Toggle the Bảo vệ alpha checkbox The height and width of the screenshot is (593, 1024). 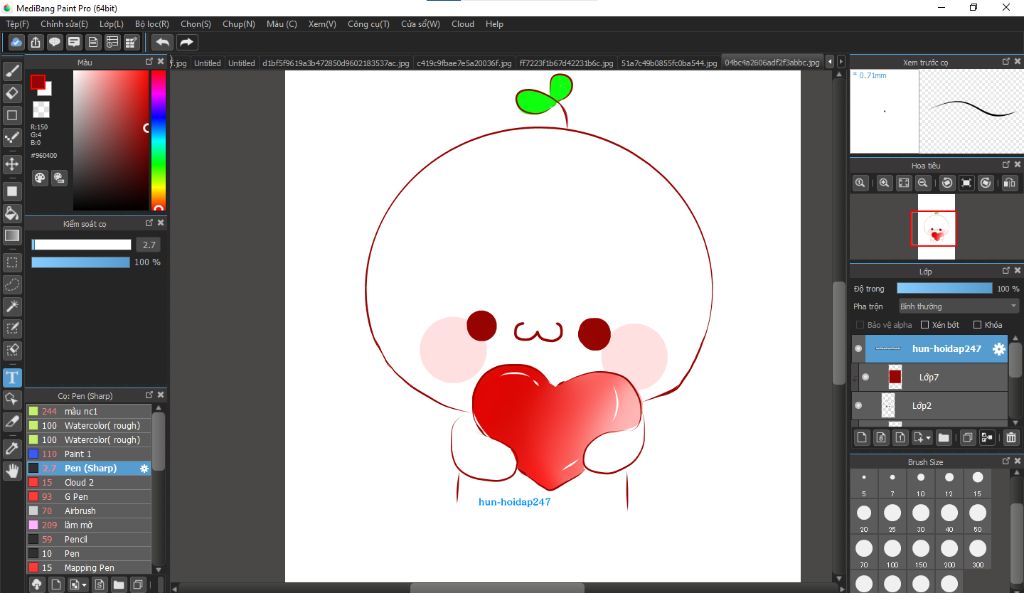pos(859,325)
